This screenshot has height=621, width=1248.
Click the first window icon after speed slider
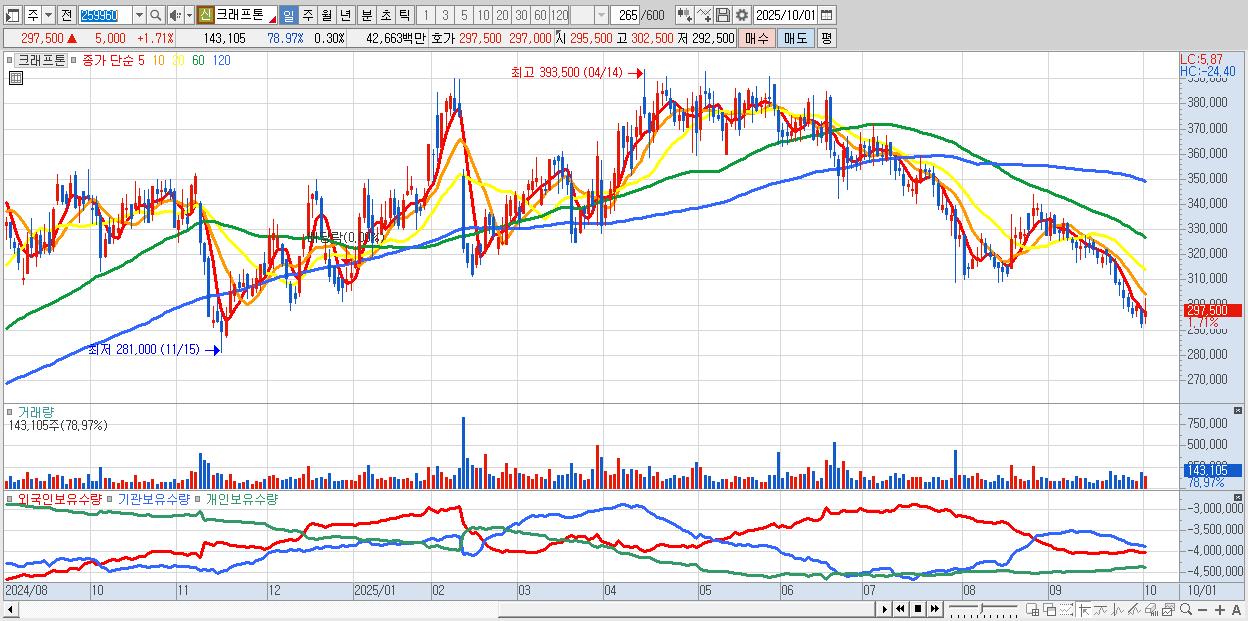pyautogui.click(x=1033, y=610)
